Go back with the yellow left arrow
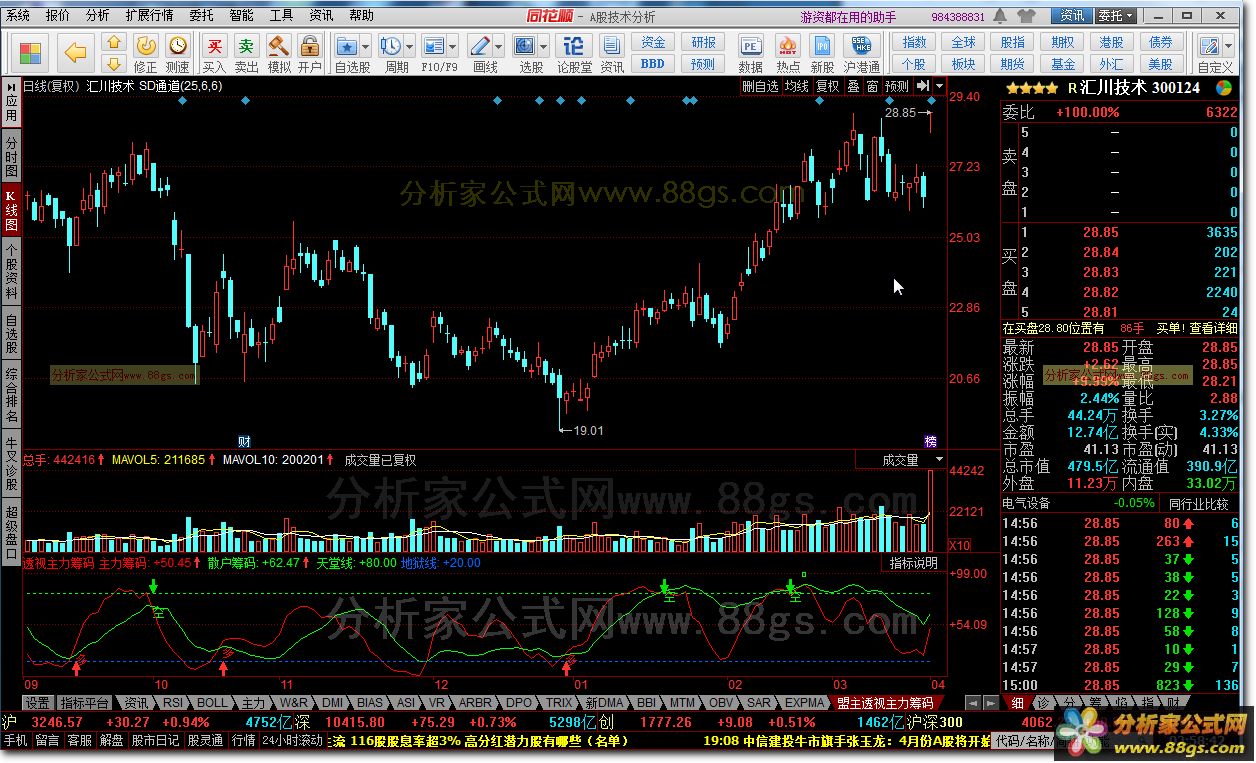1256x763 pixels. click(75, 52)
